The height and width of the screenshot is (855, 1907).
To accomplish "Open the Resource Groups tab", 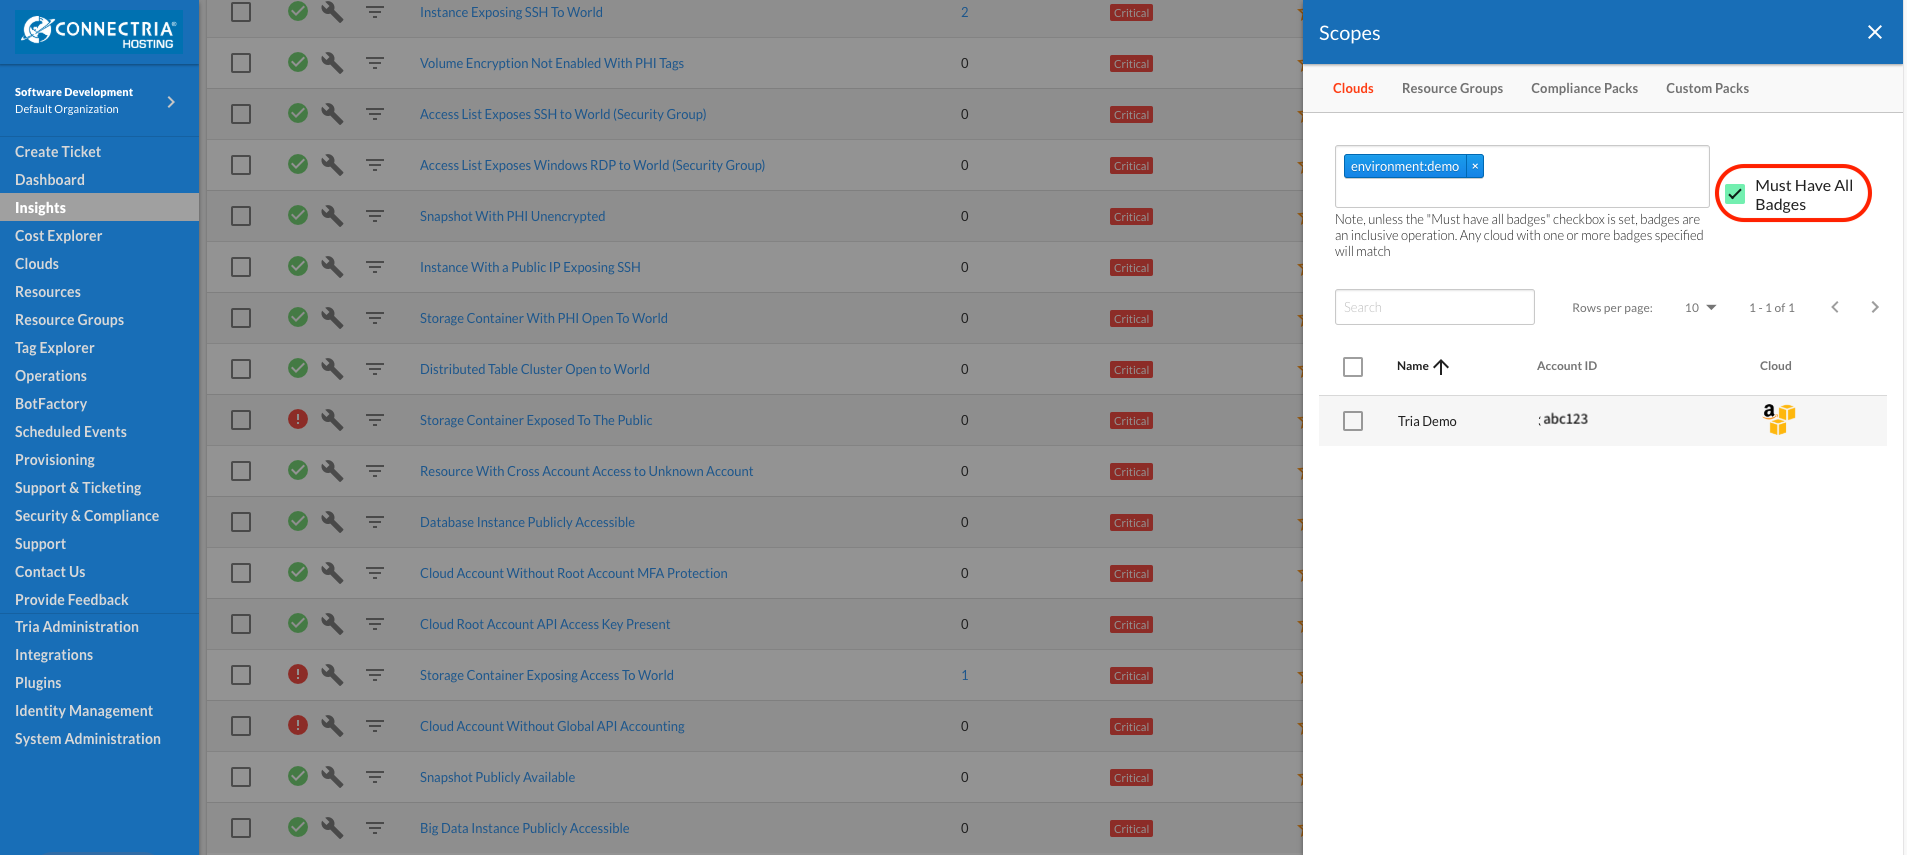I will pyautogui.click(x=1452, y=88).
